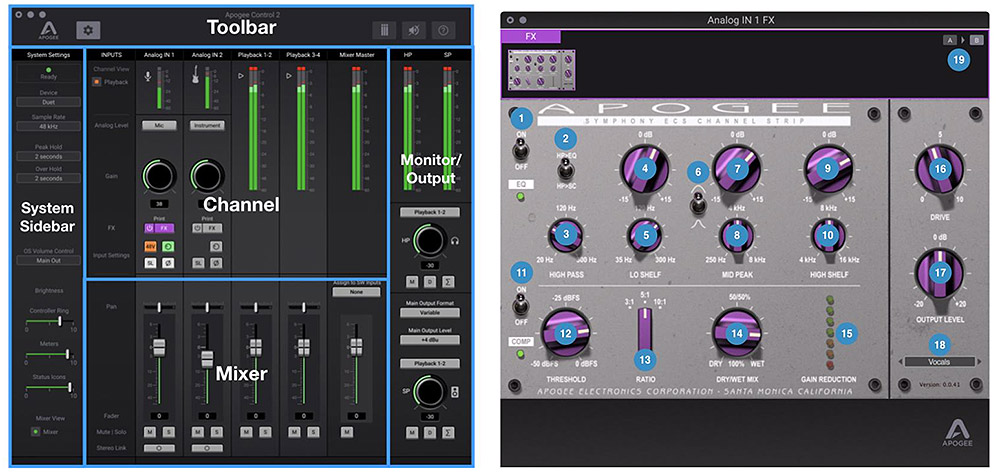Click the microphone icon on Analog IN 1

[148, 77]
